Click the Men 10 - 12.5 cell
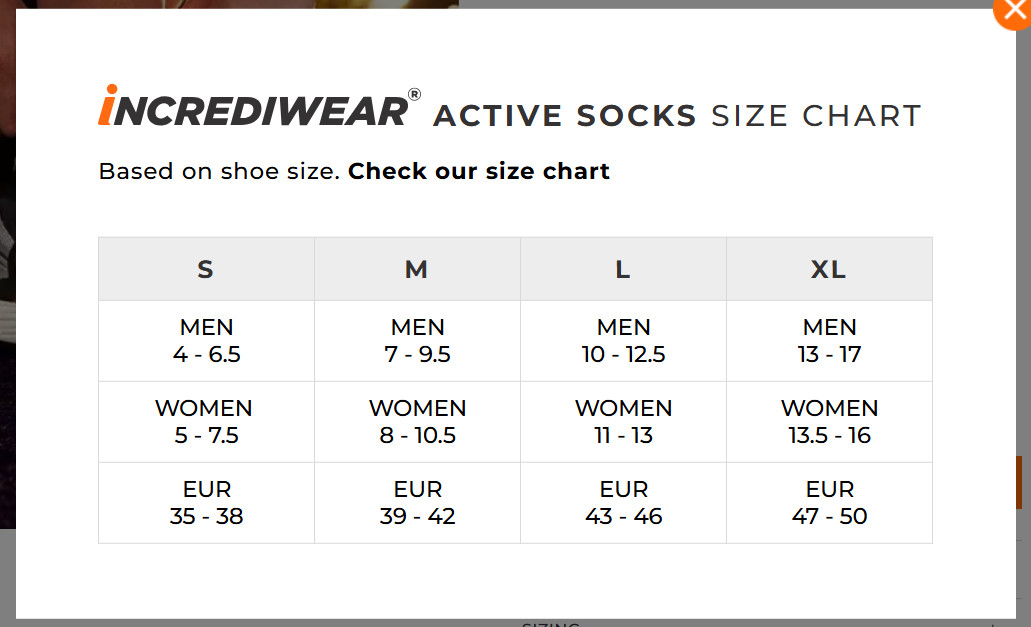Screen dimensions: 1031x627 coord(623,341)
